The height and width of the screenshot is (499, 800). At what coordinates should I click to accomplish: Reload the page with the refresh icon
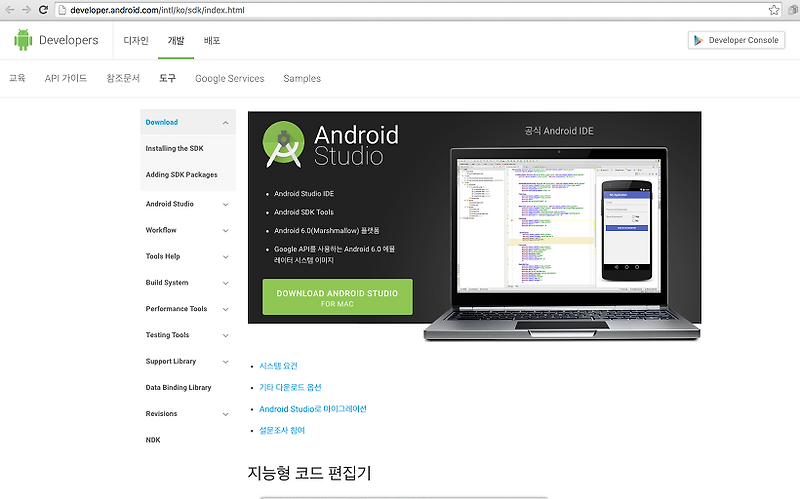coord(44,10)
